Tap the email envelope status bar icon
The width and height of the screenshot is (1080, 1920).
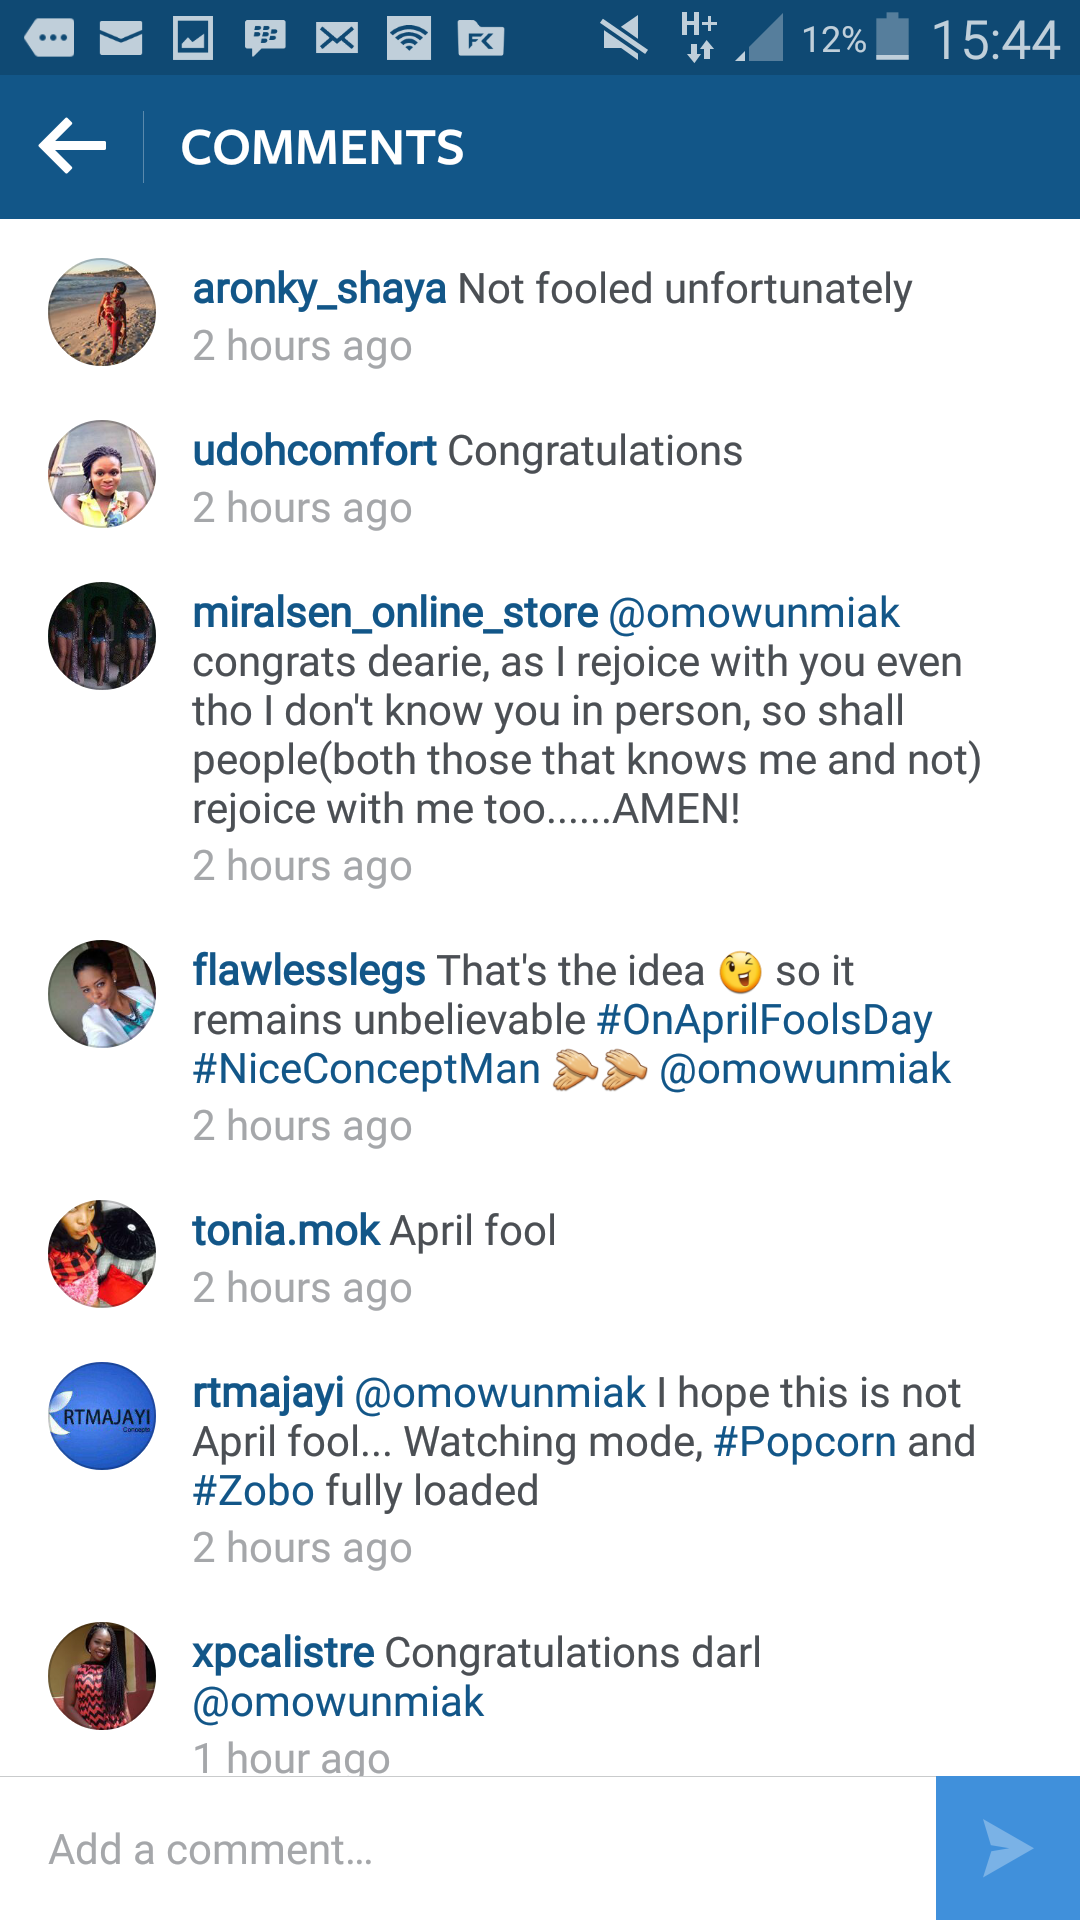(121, 39)
